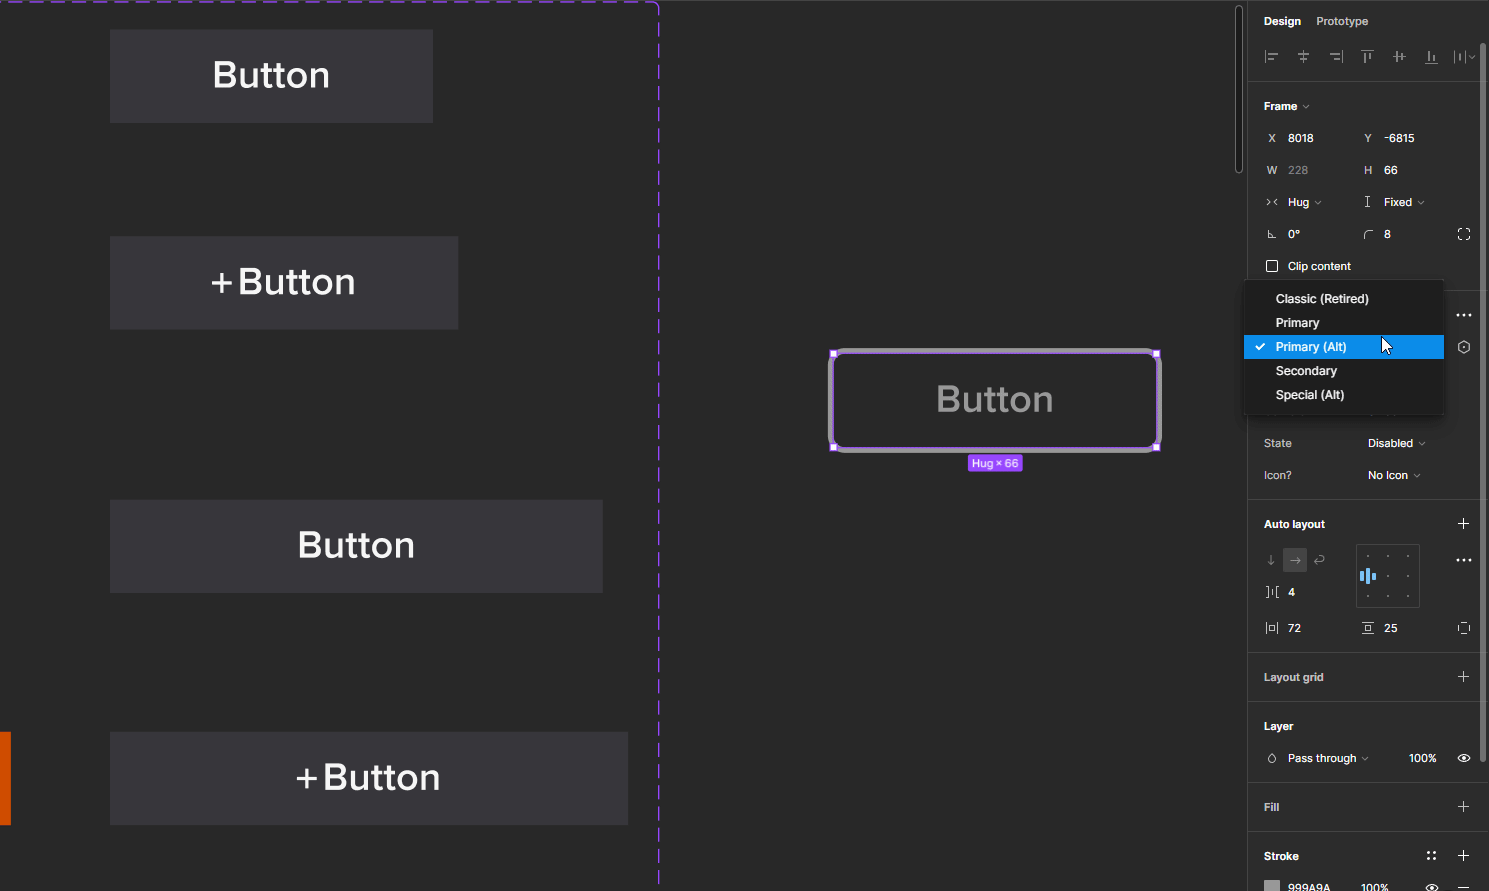Select horizontal auto layout direction arrow
Viewport: 1489px width, 891px height.
tap(1295, 560)
